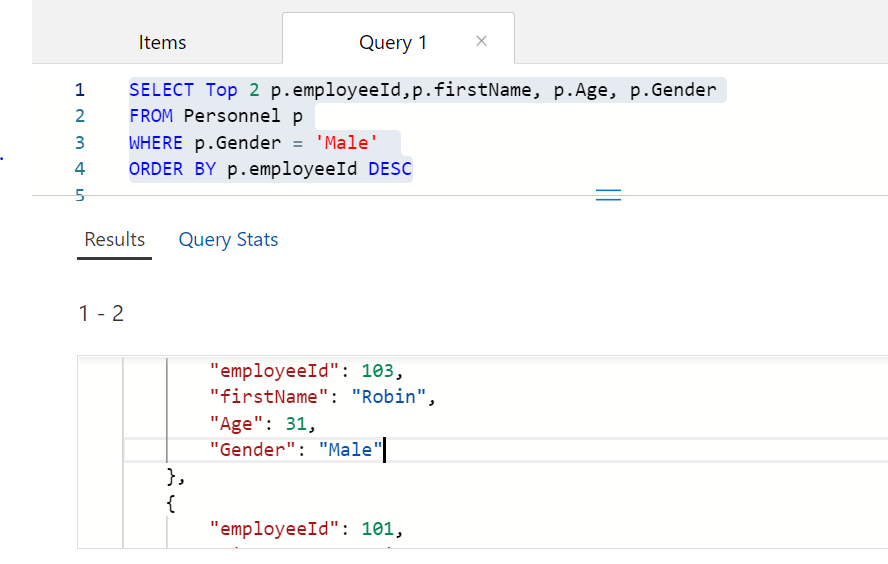Click the firstName value "Robin" in results
The height and width of the screenshot is (564, 888).
[389, 397]
